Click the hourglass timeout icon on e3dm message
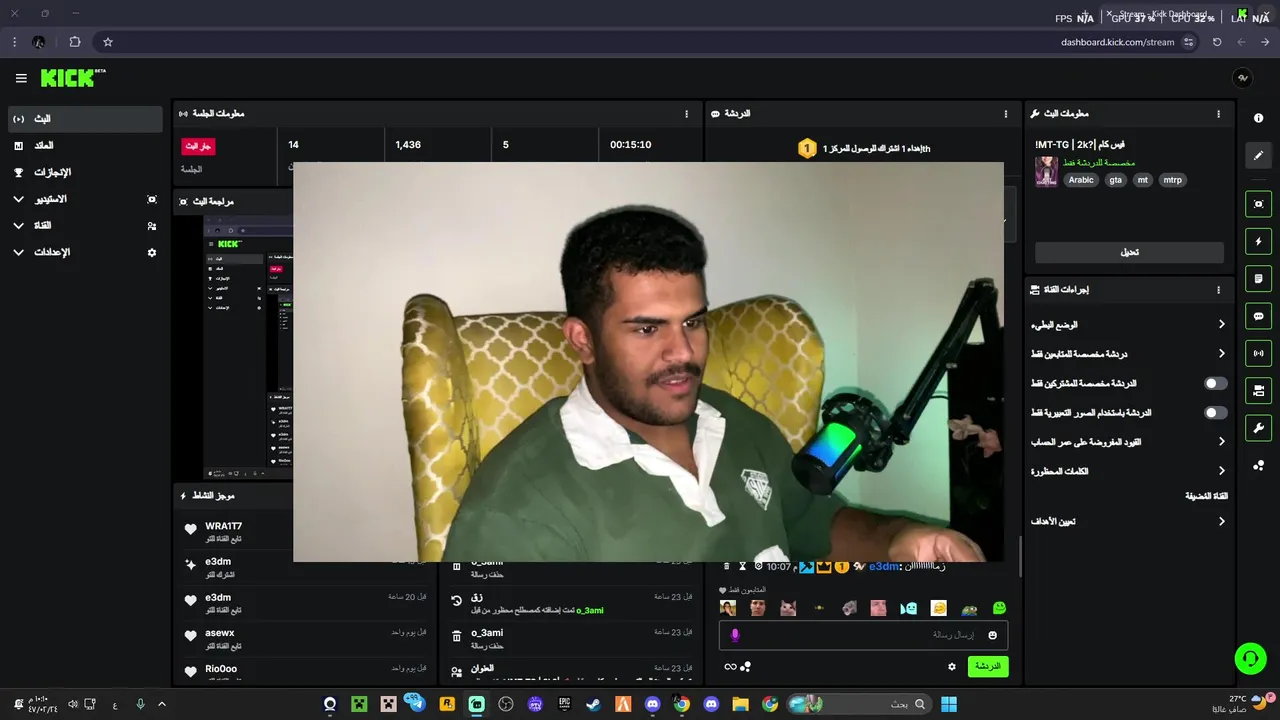 [742, 567]
